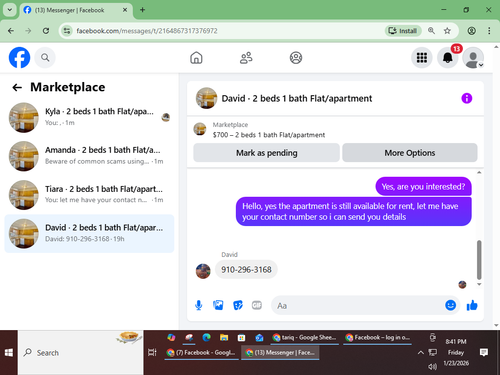Image resolution: width=500 pixels, height=375 pixels.
Task: Click the taskbar clock 8:41 PM
Action: click(456, 341)
